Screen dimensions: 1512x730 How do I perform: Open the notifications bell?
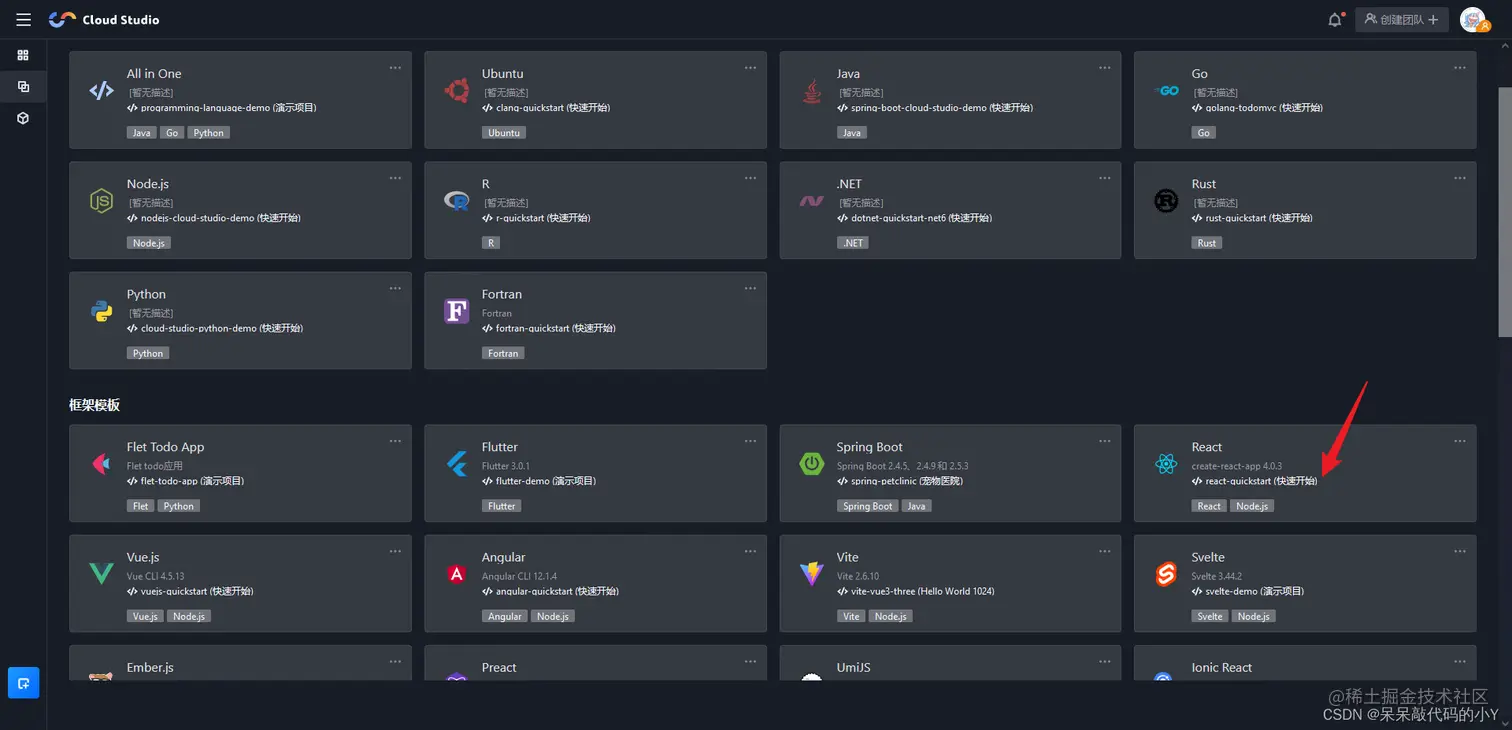[1335, 19]
